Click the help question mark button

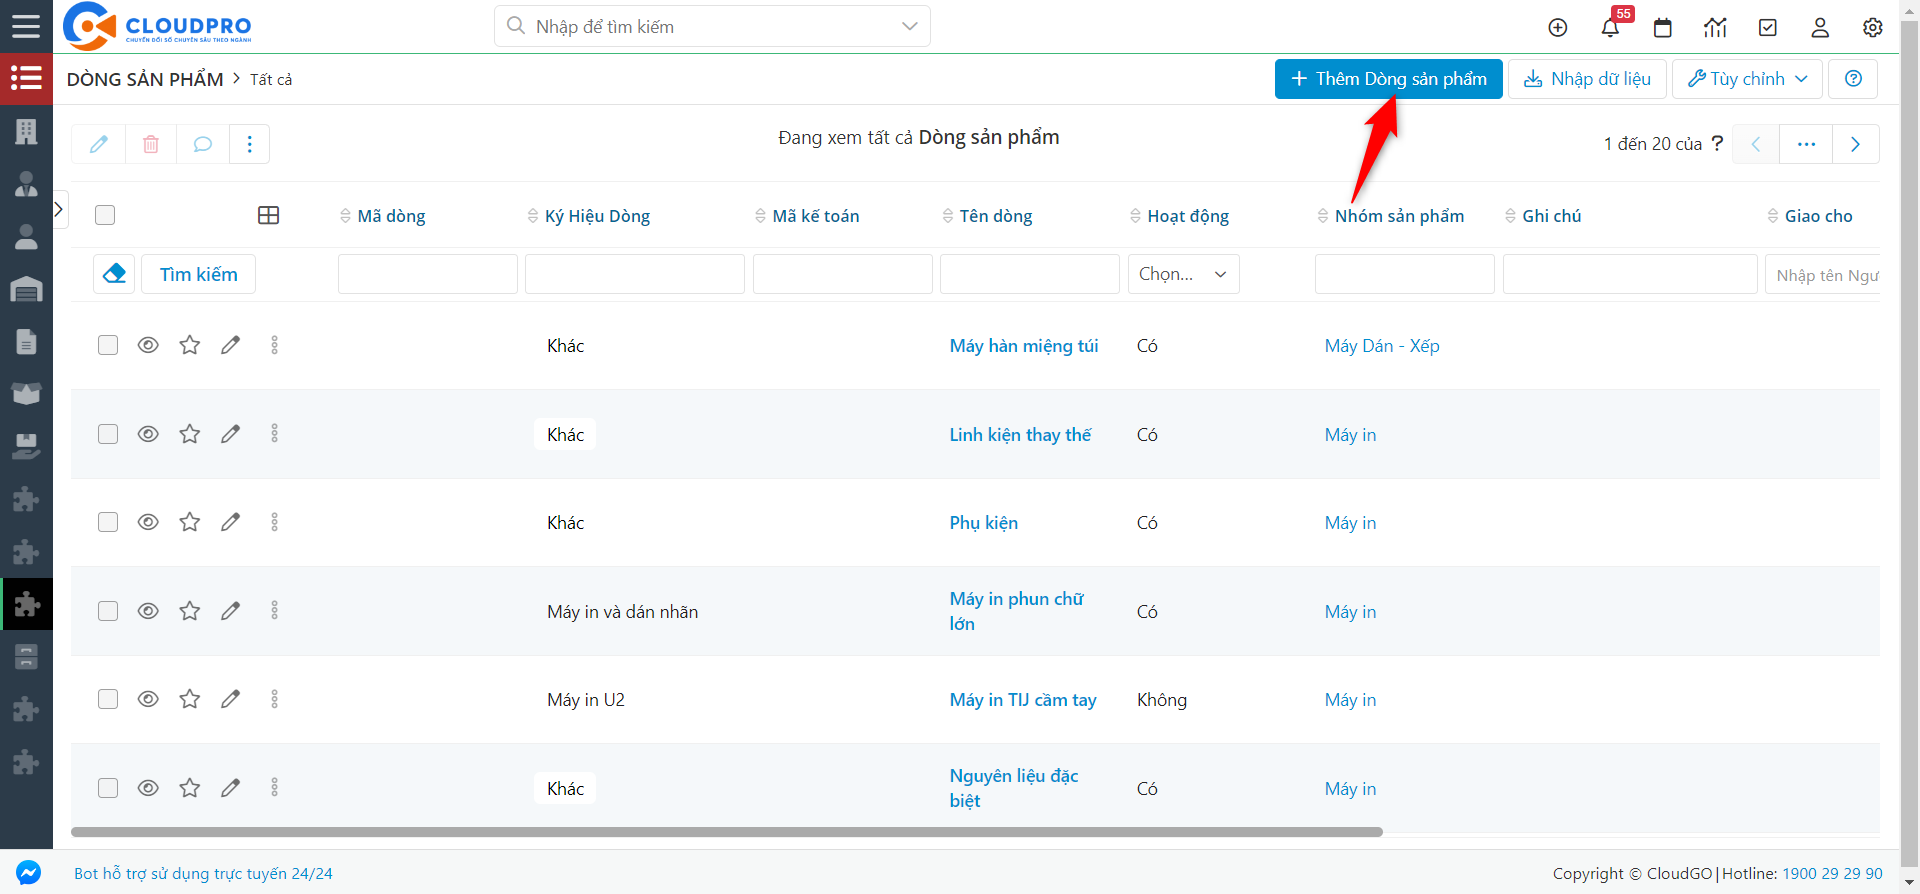tap(1853, 79)
